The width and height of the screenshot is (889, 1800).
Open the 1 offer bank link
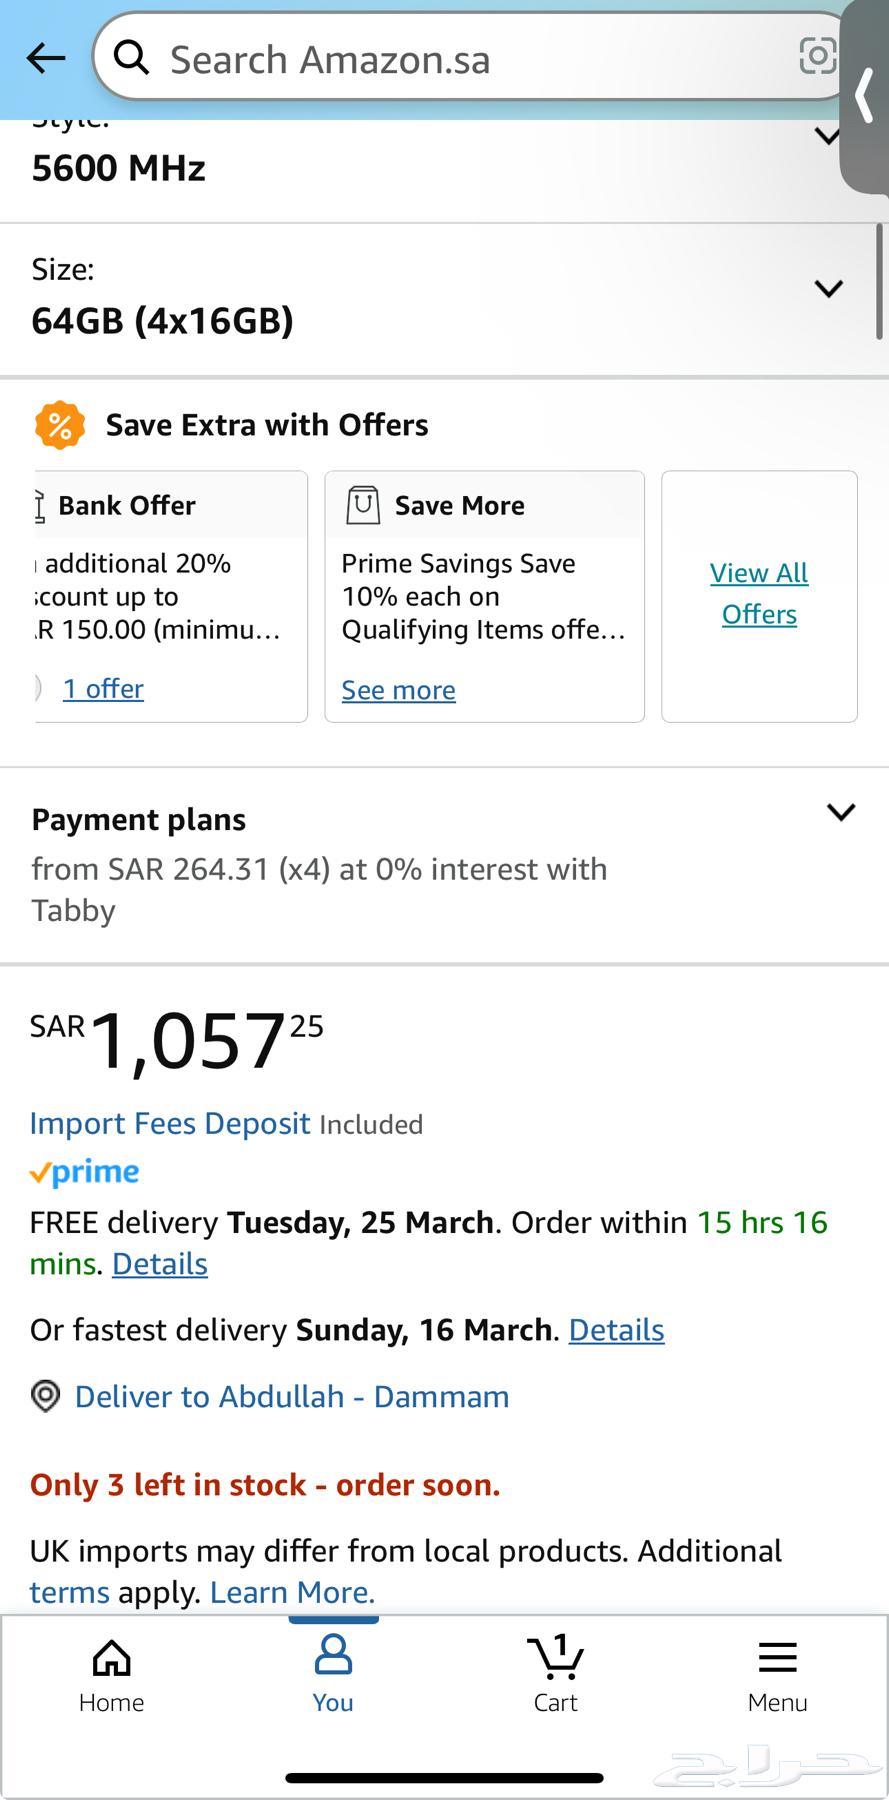coord(103,689)
